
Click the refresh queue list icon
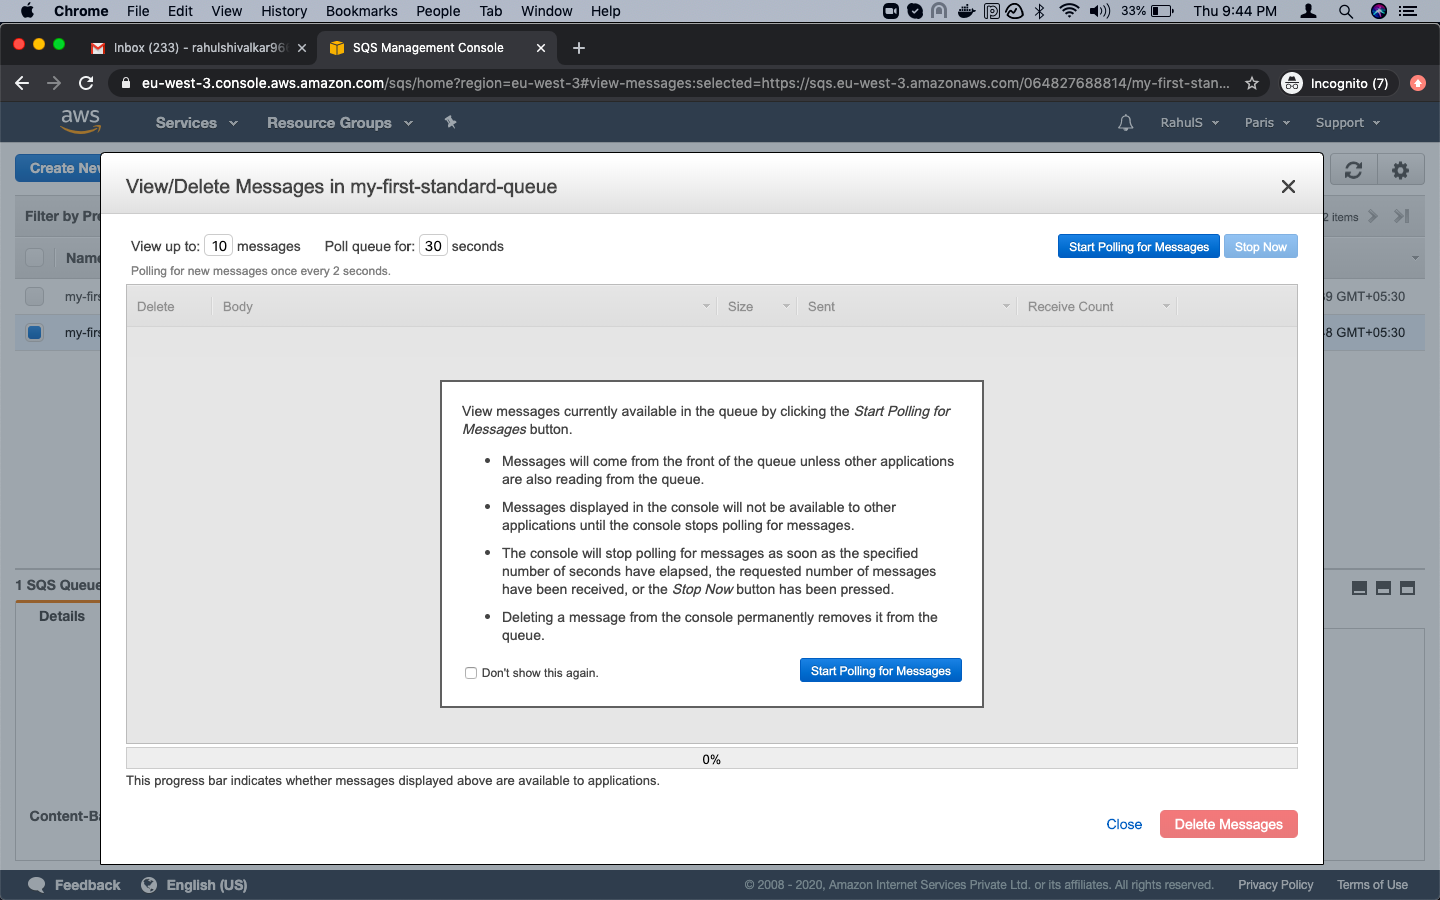[1352, 169]
